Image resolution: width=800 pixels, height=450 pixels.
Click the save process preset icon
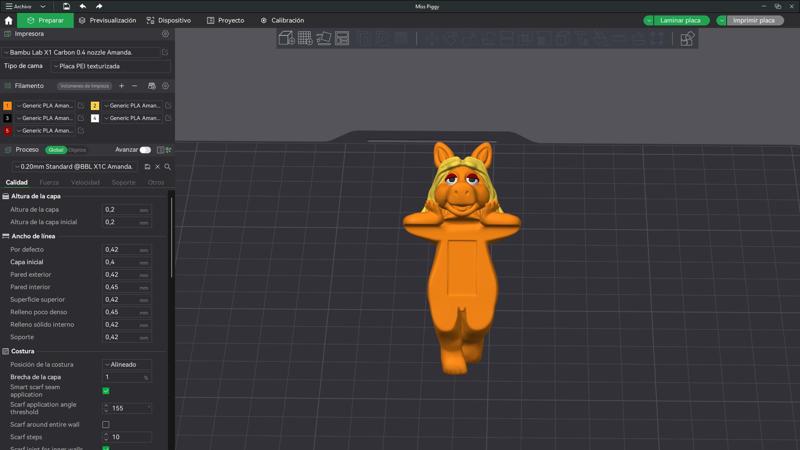click(147, 167)
